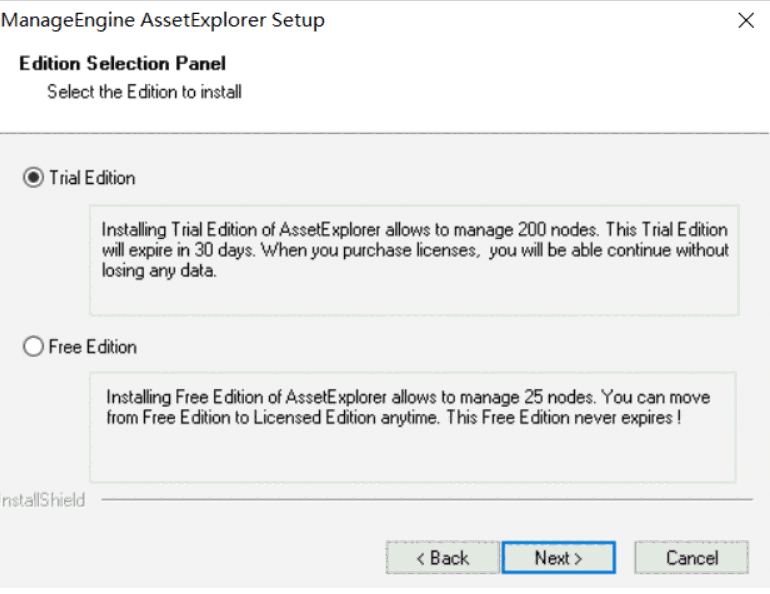Click the "Trial Edition" label text

tap(92, 178)
